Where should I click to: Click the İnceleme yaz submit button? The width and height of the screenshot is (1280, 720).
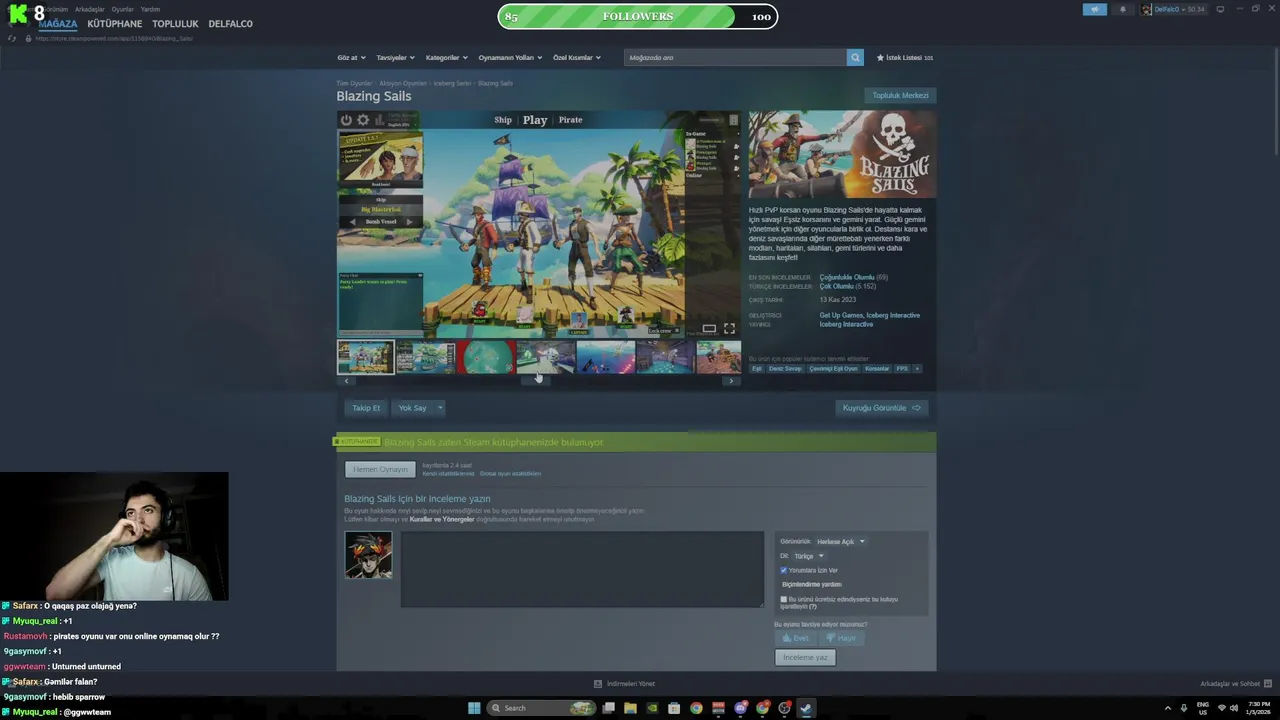coord(805,657)
